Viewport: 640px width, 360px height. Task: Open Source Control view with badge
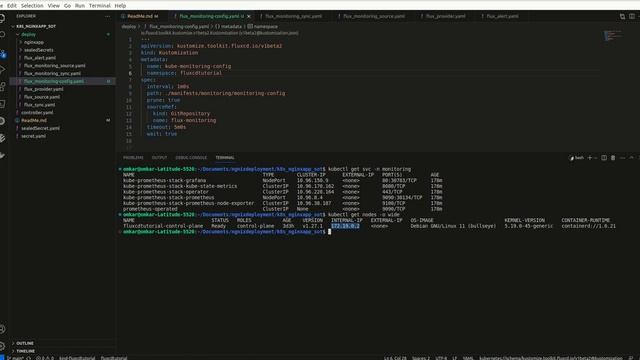[2, 53]
